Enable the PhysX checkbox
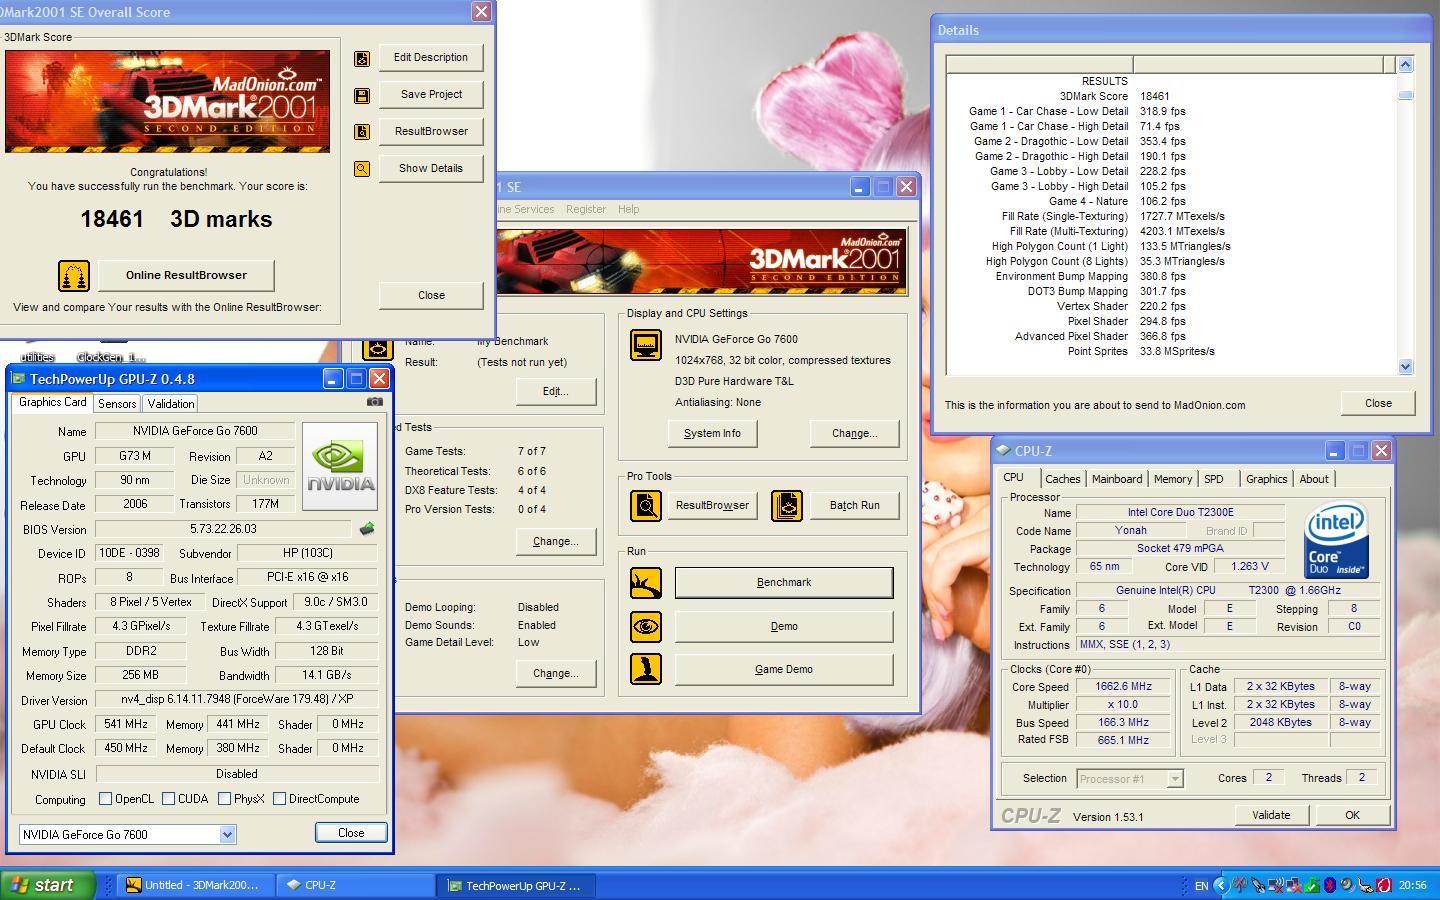This screenshot has height=900, width=1440. tap(224, 799)
